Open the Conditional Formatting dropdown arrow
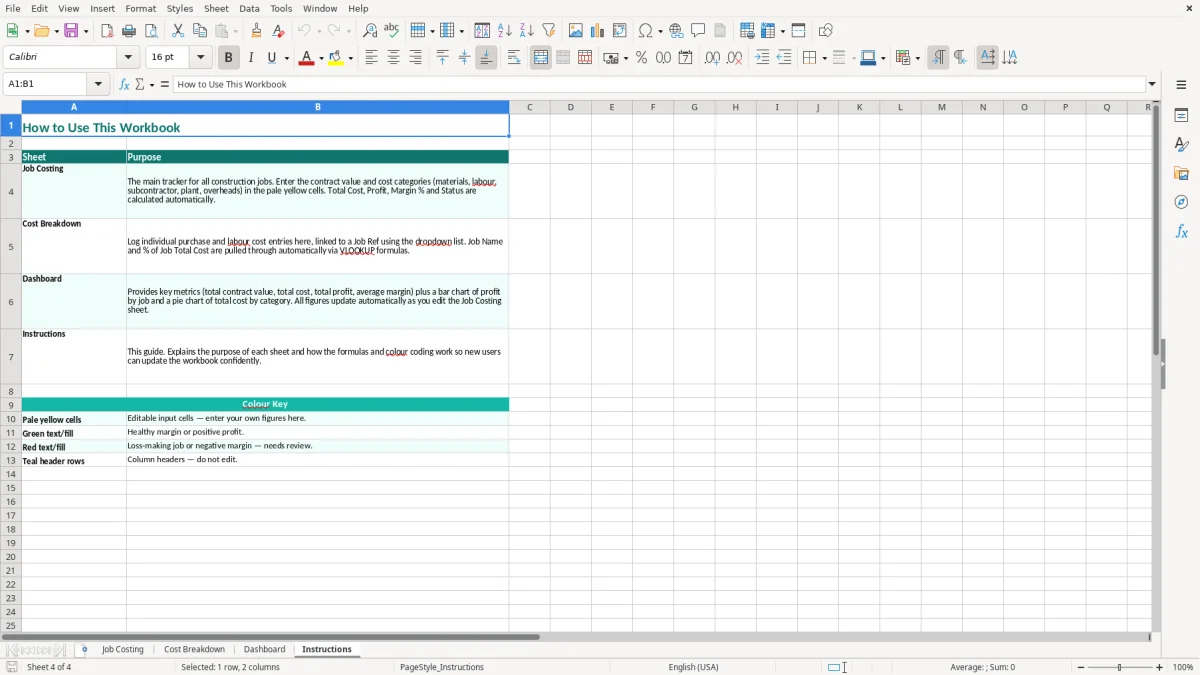1200x675 pixels. point(917,58)
